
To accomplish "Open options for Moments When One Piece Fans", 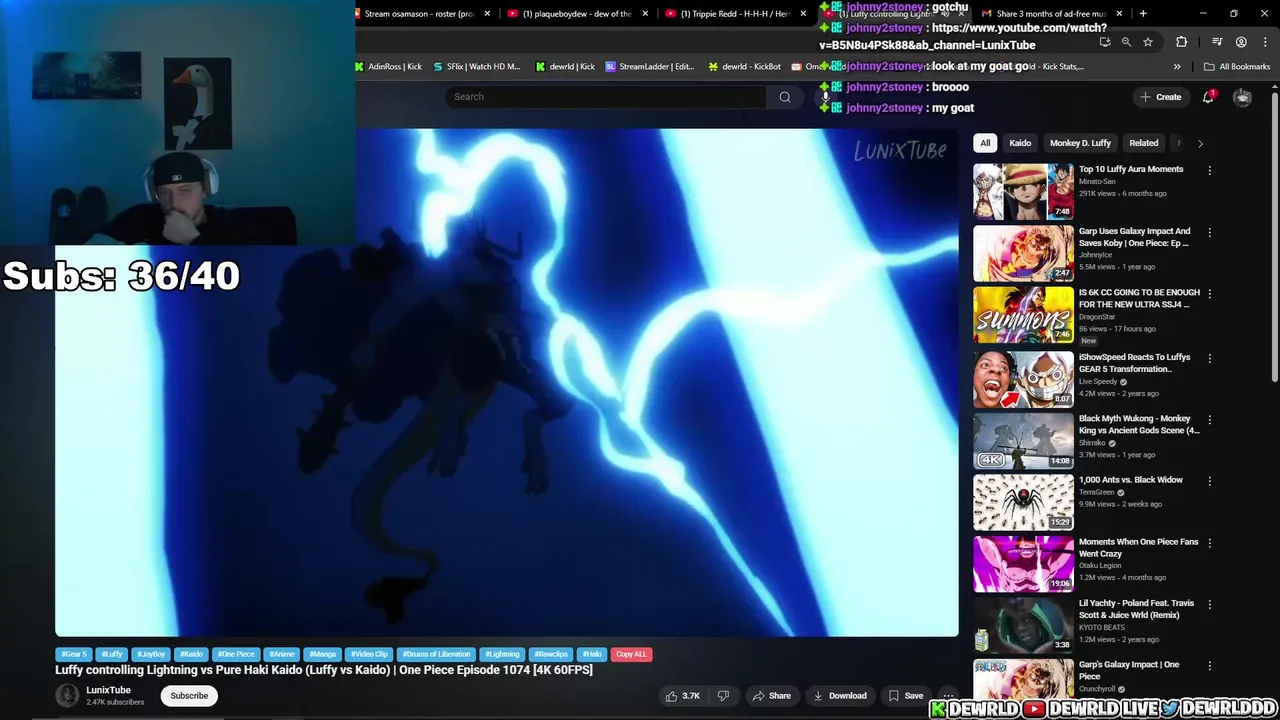I will 1209,543.
